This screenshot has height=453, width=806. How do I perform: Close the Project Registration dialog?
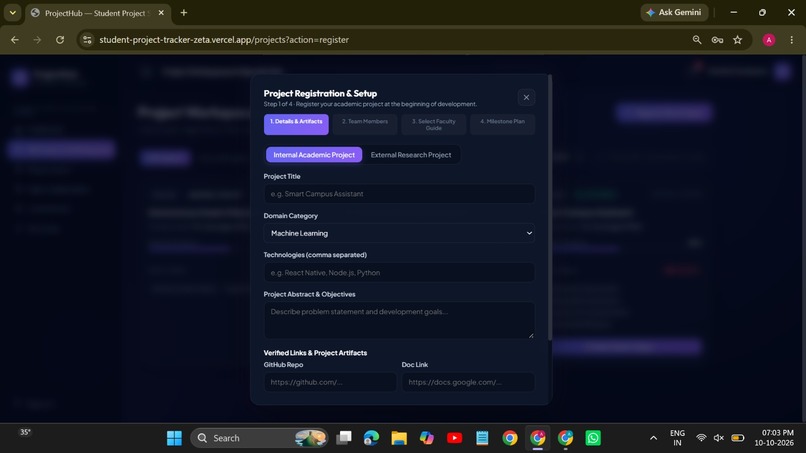click(x=526, y=97)
